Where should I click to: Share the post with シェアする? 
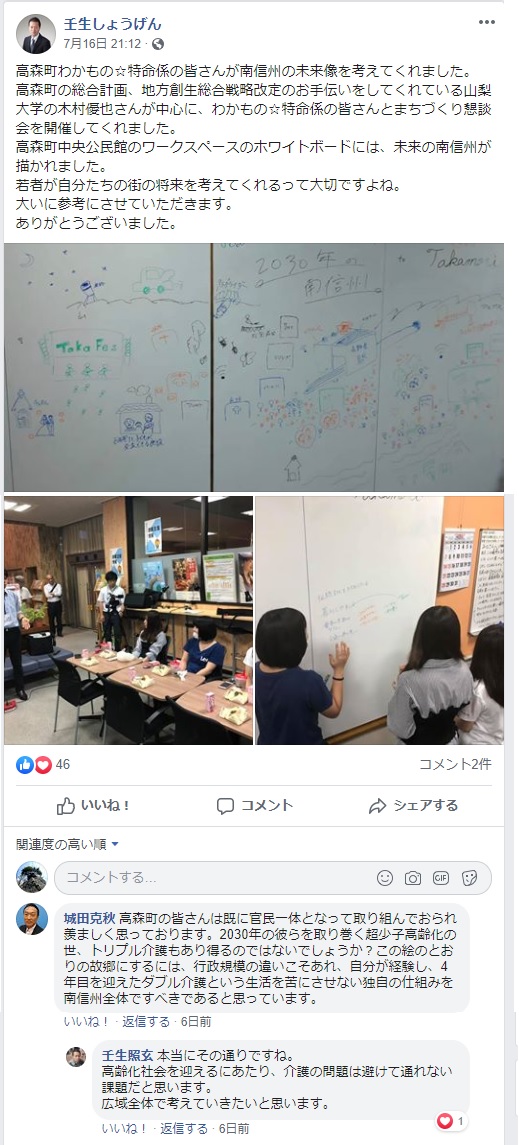pyautogui.click(x=413, y=805)
